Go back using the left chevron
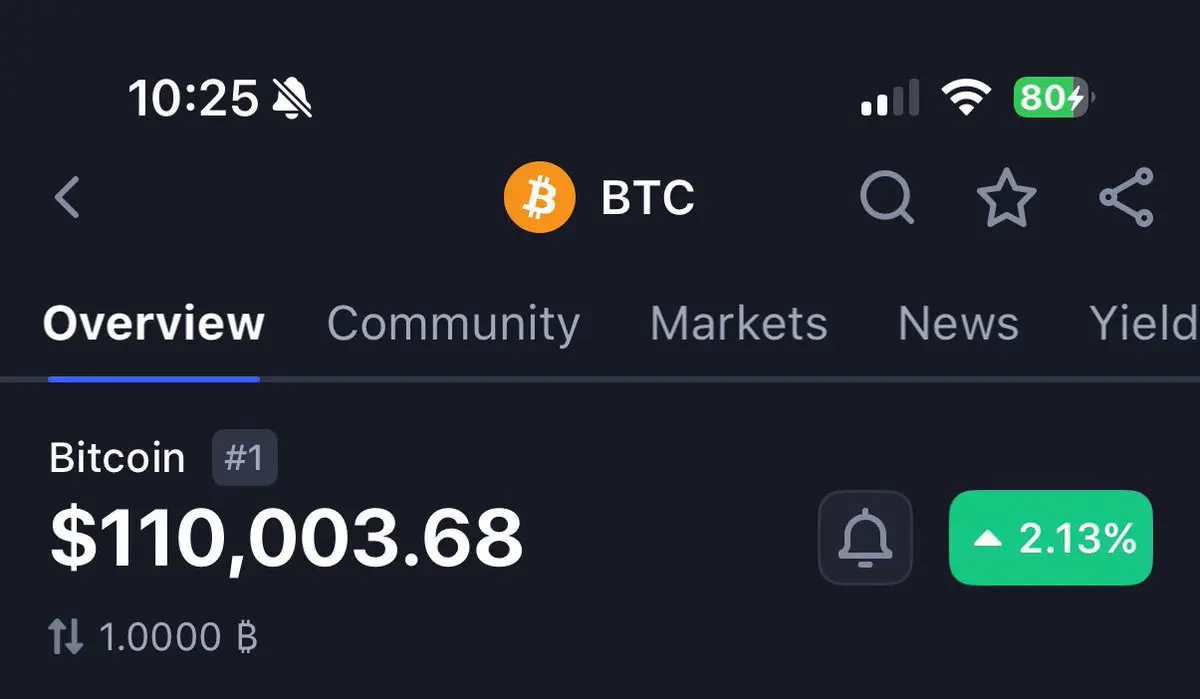This screenshot has height=699, width=1200. (x=67, y=197)
